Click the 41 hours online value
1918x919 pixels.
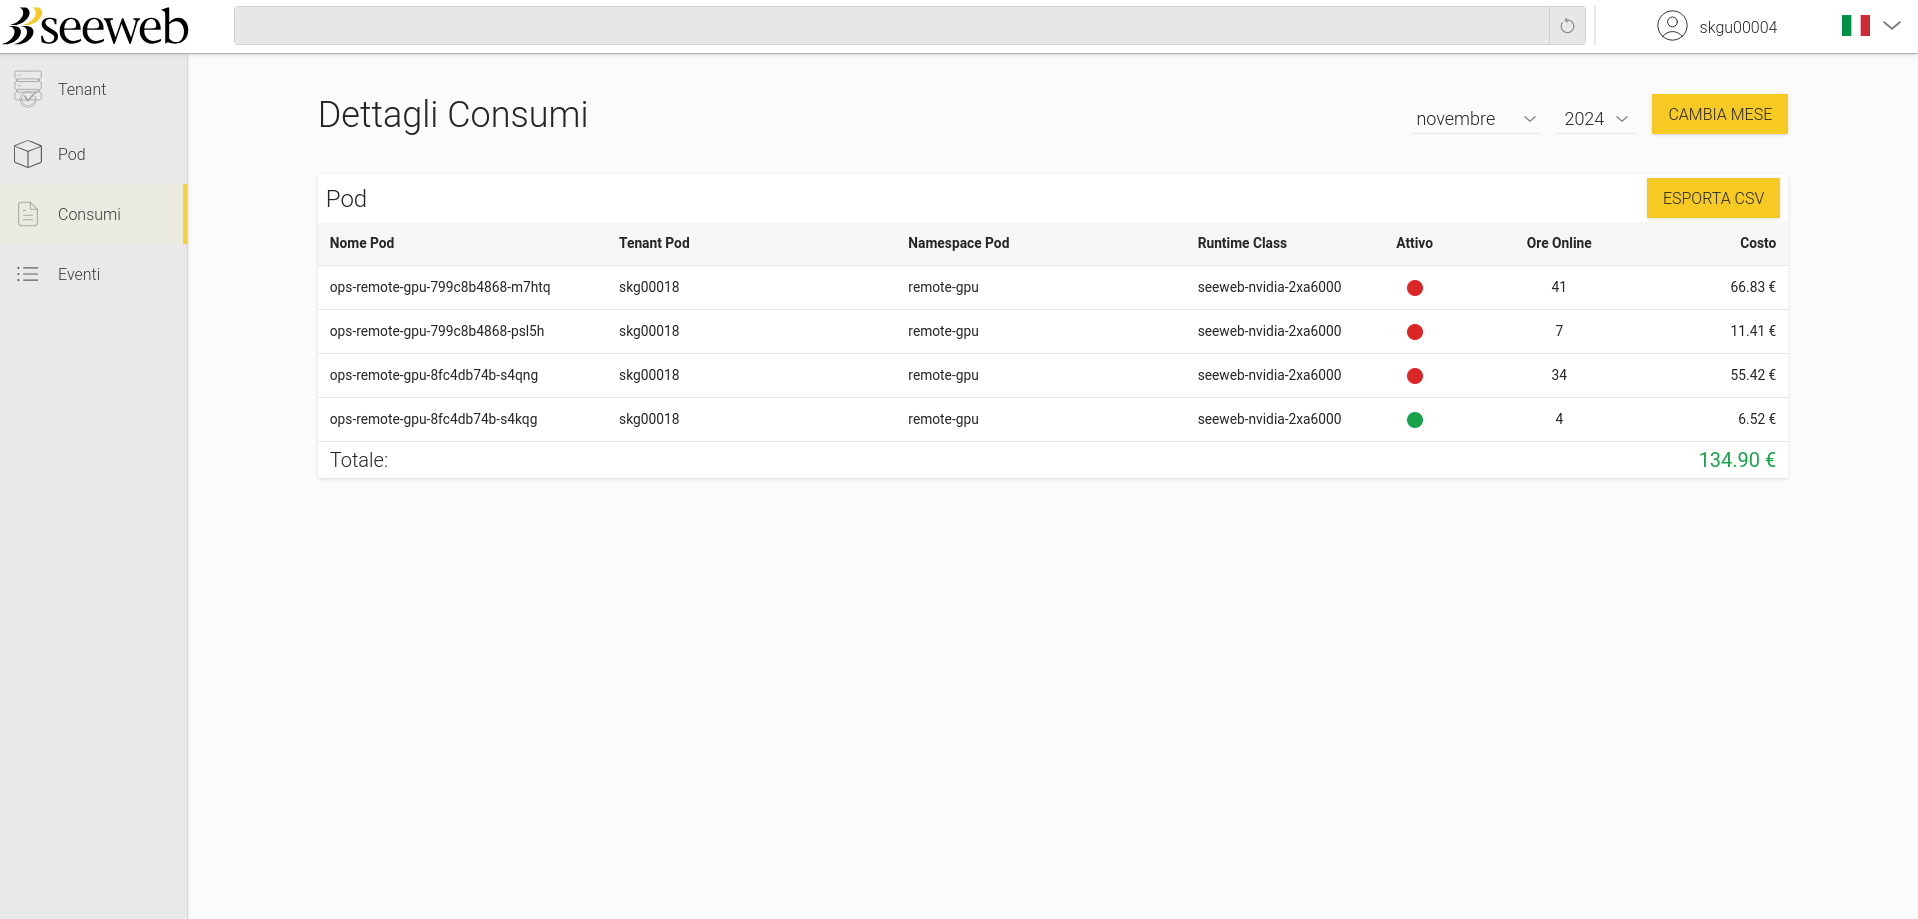click(x=1558, y=287)
